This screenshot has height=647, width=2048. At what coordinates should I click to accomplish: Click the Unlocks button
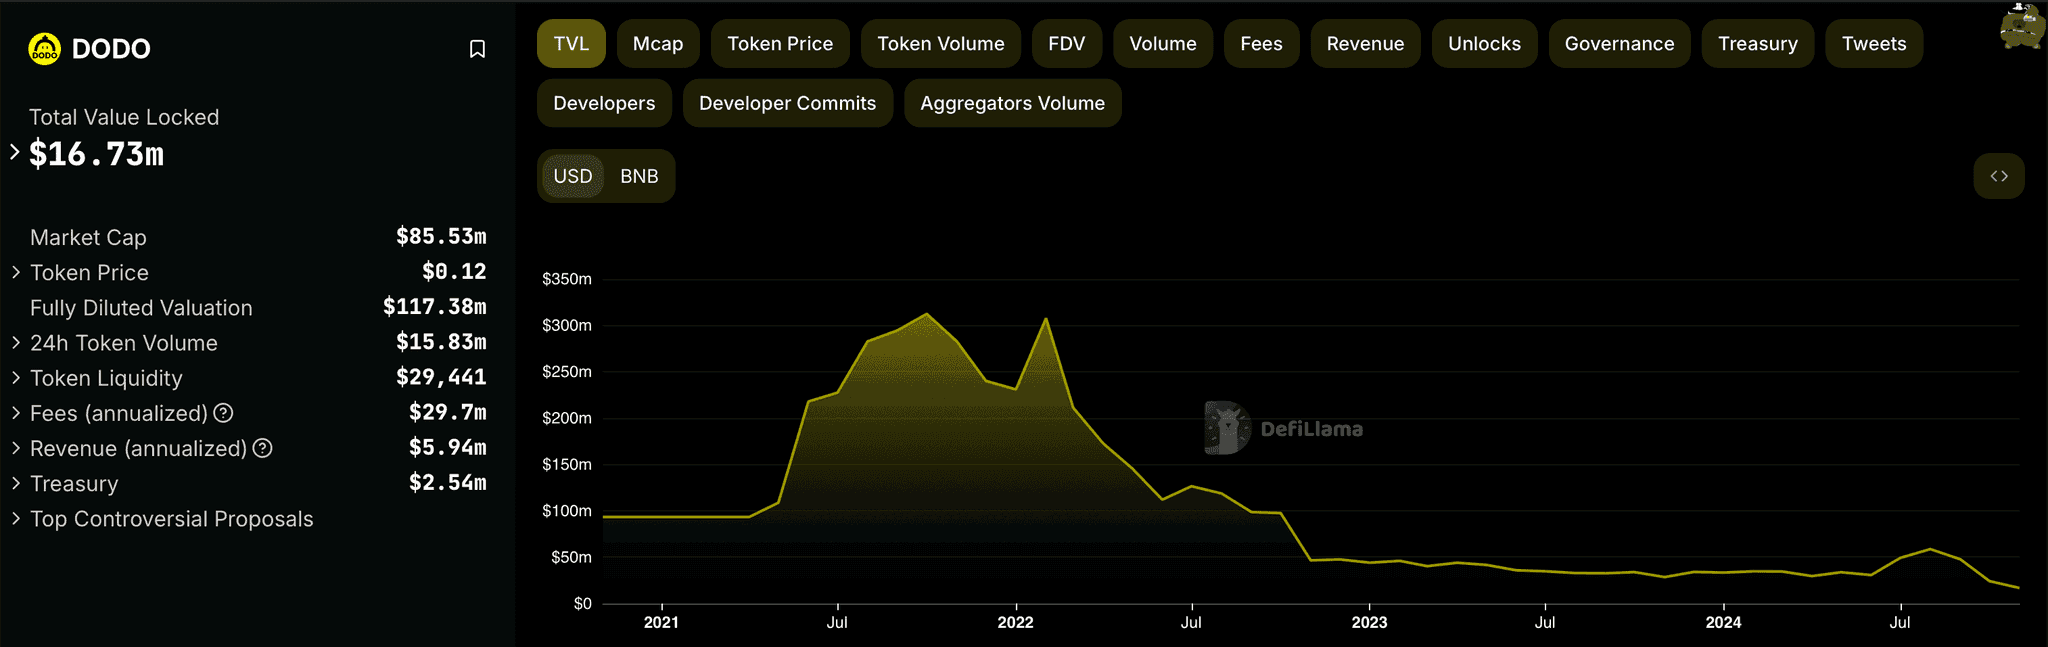(x=1484, y=44)
